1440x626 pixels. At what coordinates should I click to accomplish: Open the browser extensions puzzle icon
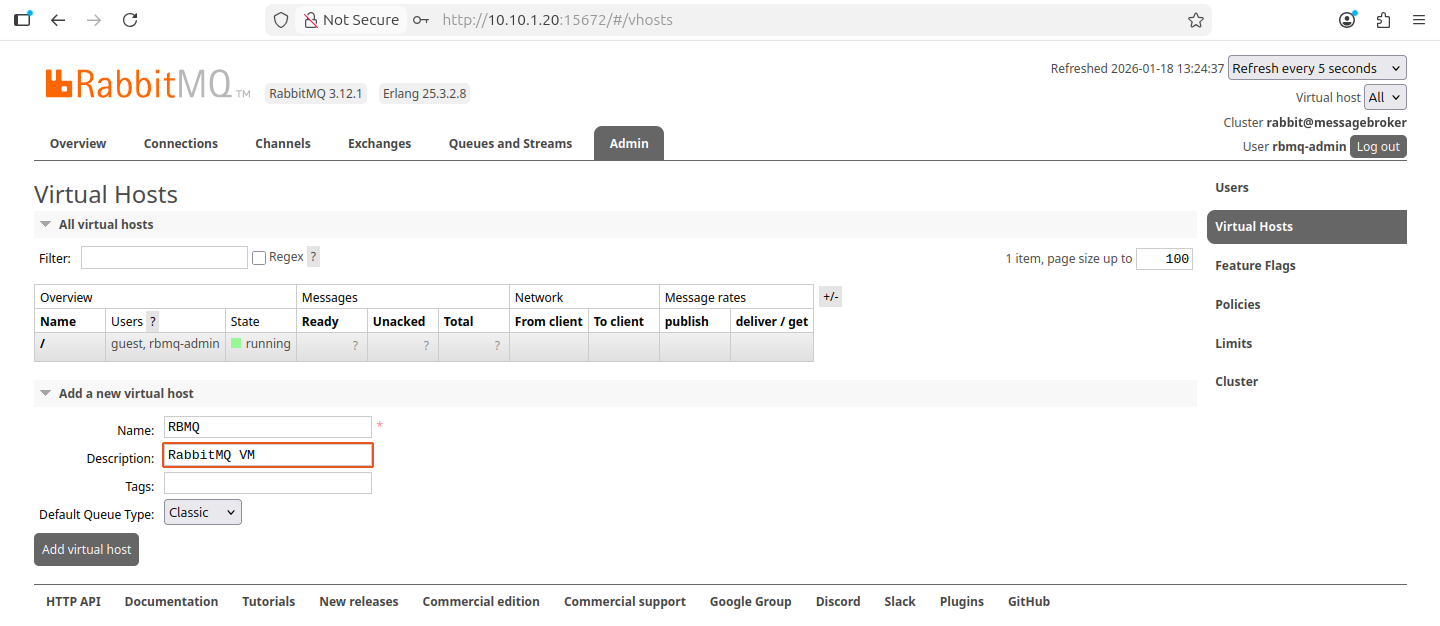click(x=1383, y=20)
